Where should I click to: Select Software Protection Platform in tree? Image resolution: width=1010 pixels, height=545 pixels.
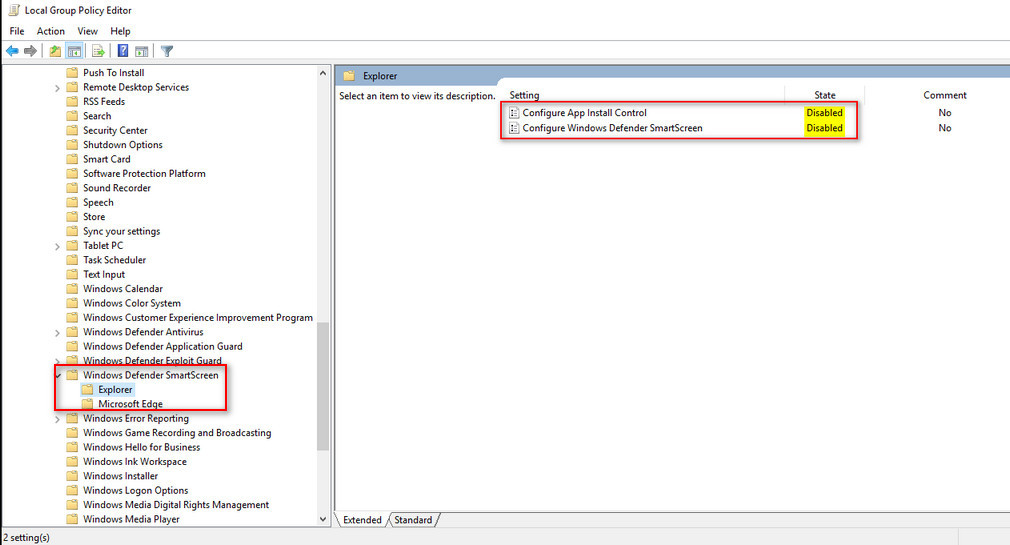click(x=144, y=173)
